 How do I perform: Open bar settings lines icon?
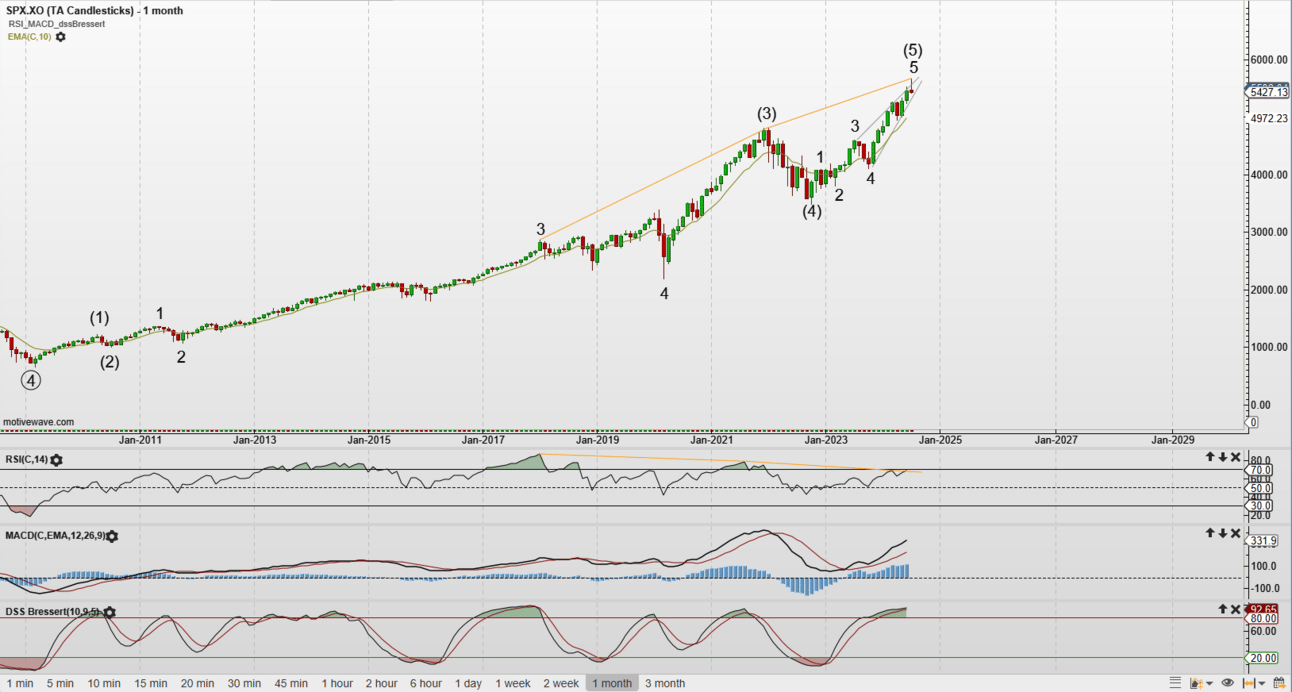pos(1175,683)
